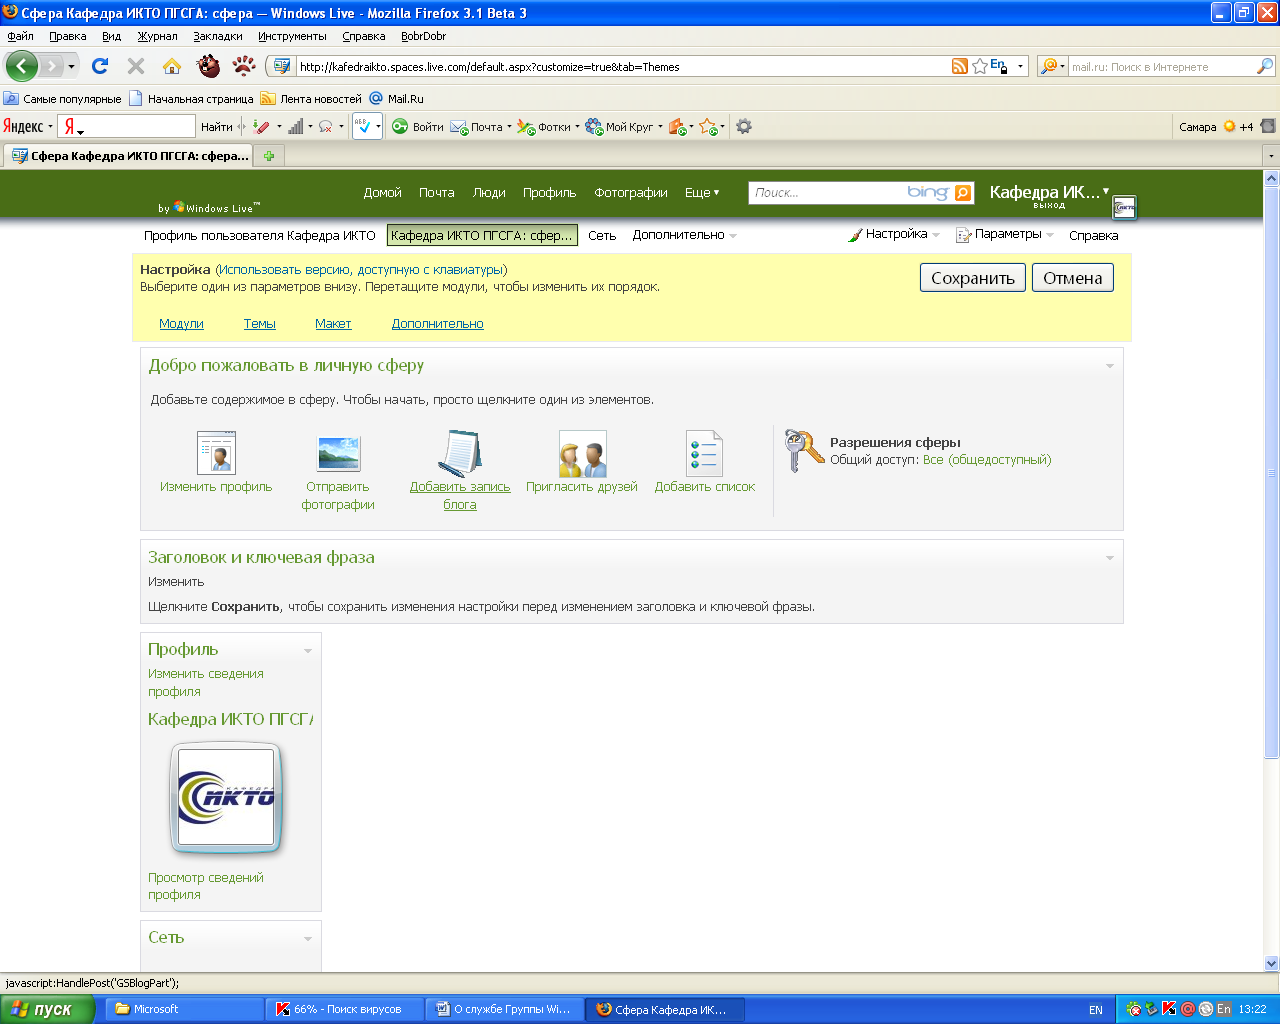1280x1024 pixels.
Task: Click Добавить список checklist icon
Action: [x=704, y=453]
